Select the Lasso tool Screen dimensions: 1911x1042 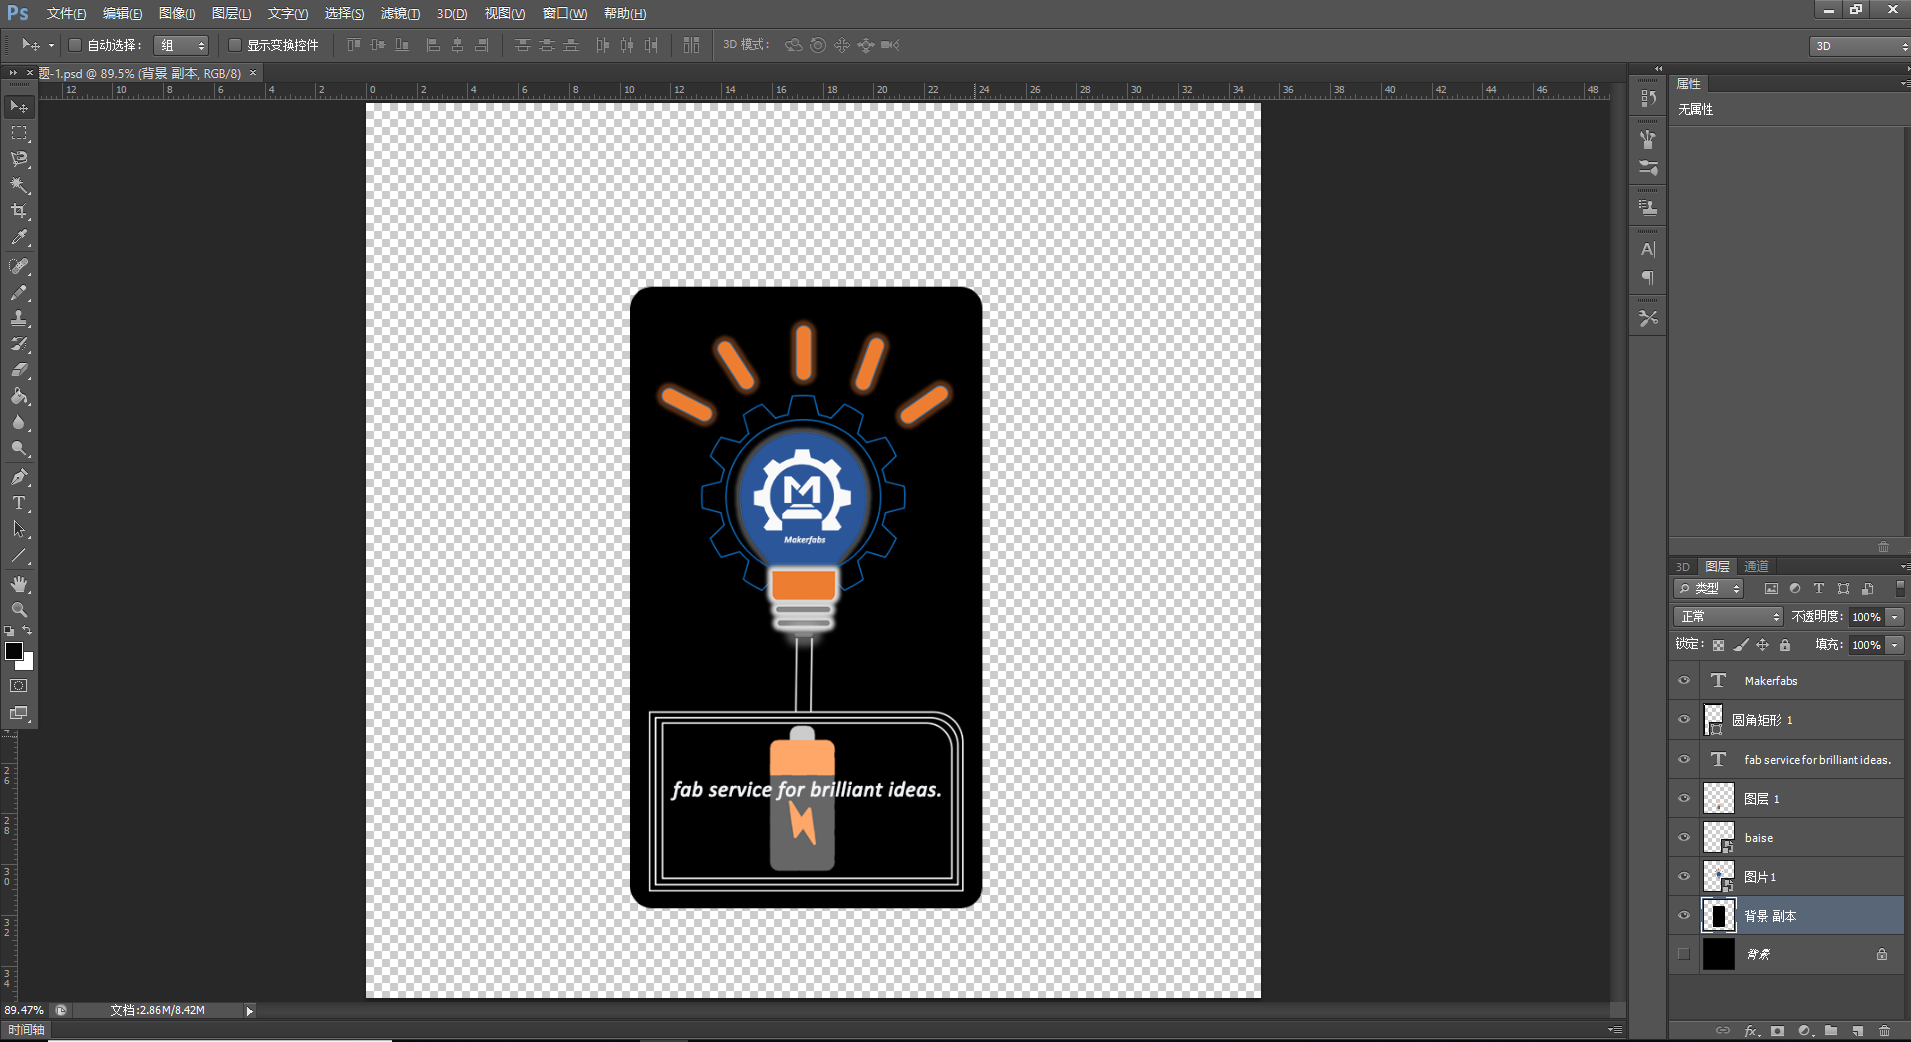[x=19, y=159]
